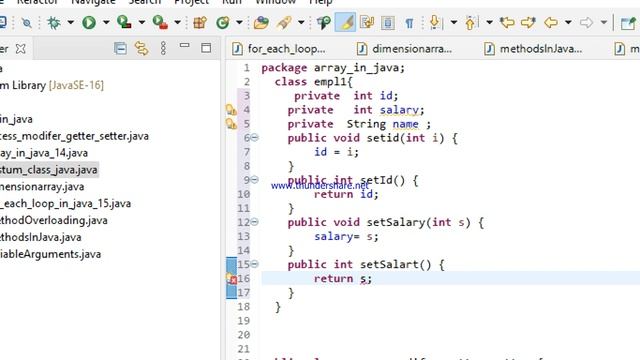The width and height of the screenshot is (640, 360).
Task: Click warning marker on line 4
Action: click(231, 110)
